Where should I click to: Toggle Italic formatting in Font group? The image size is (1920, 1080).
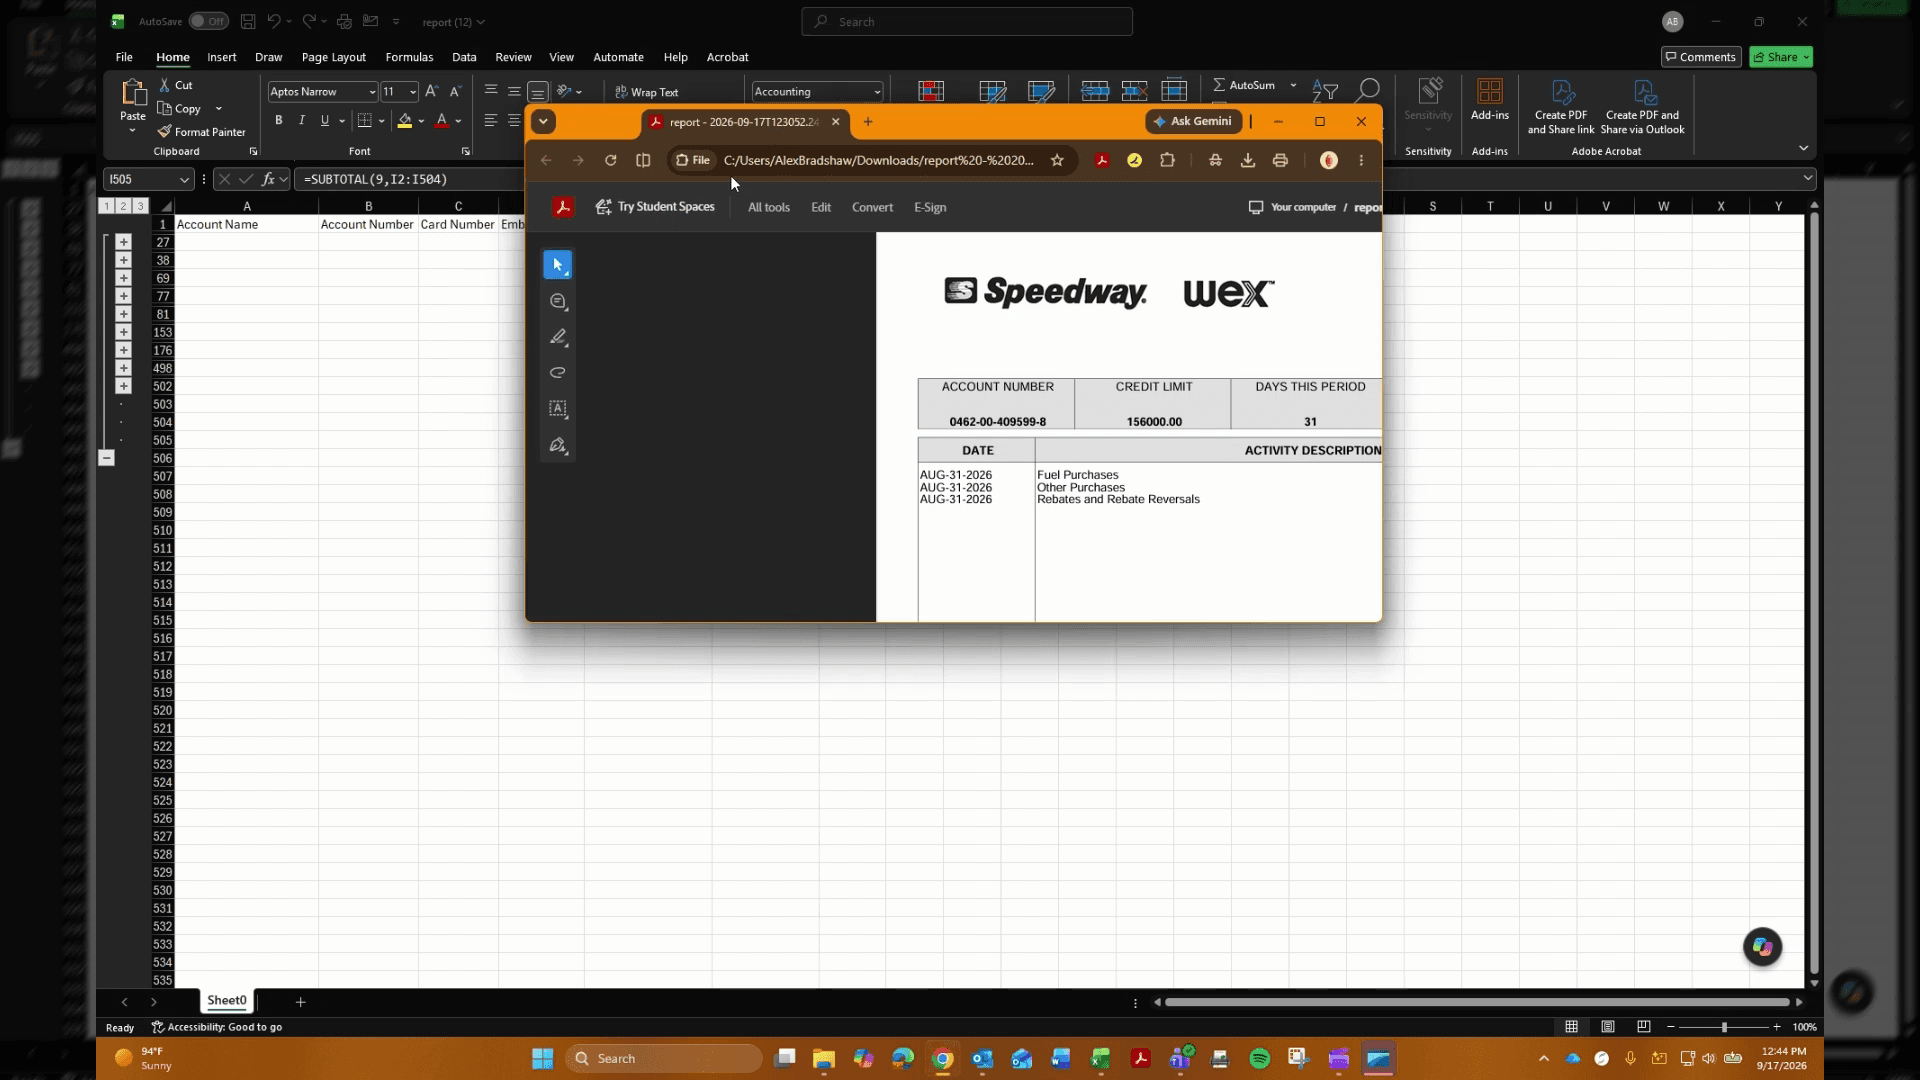coord(302,120)
